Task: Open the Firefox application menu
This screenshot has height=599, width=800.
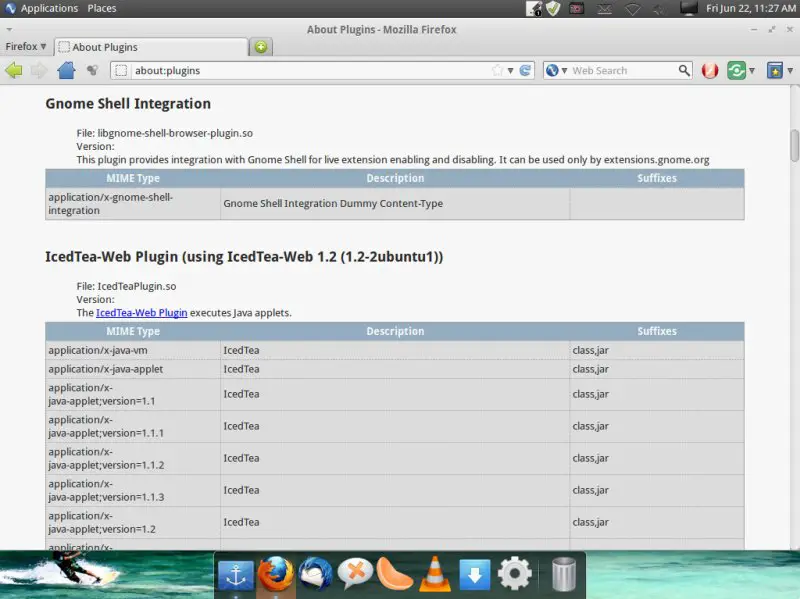Action: point(26,46)
